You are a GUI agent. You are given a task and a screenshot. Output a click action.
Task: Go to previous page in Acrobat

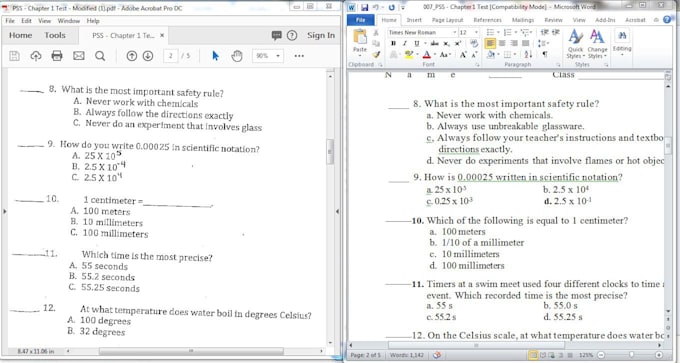131,56
